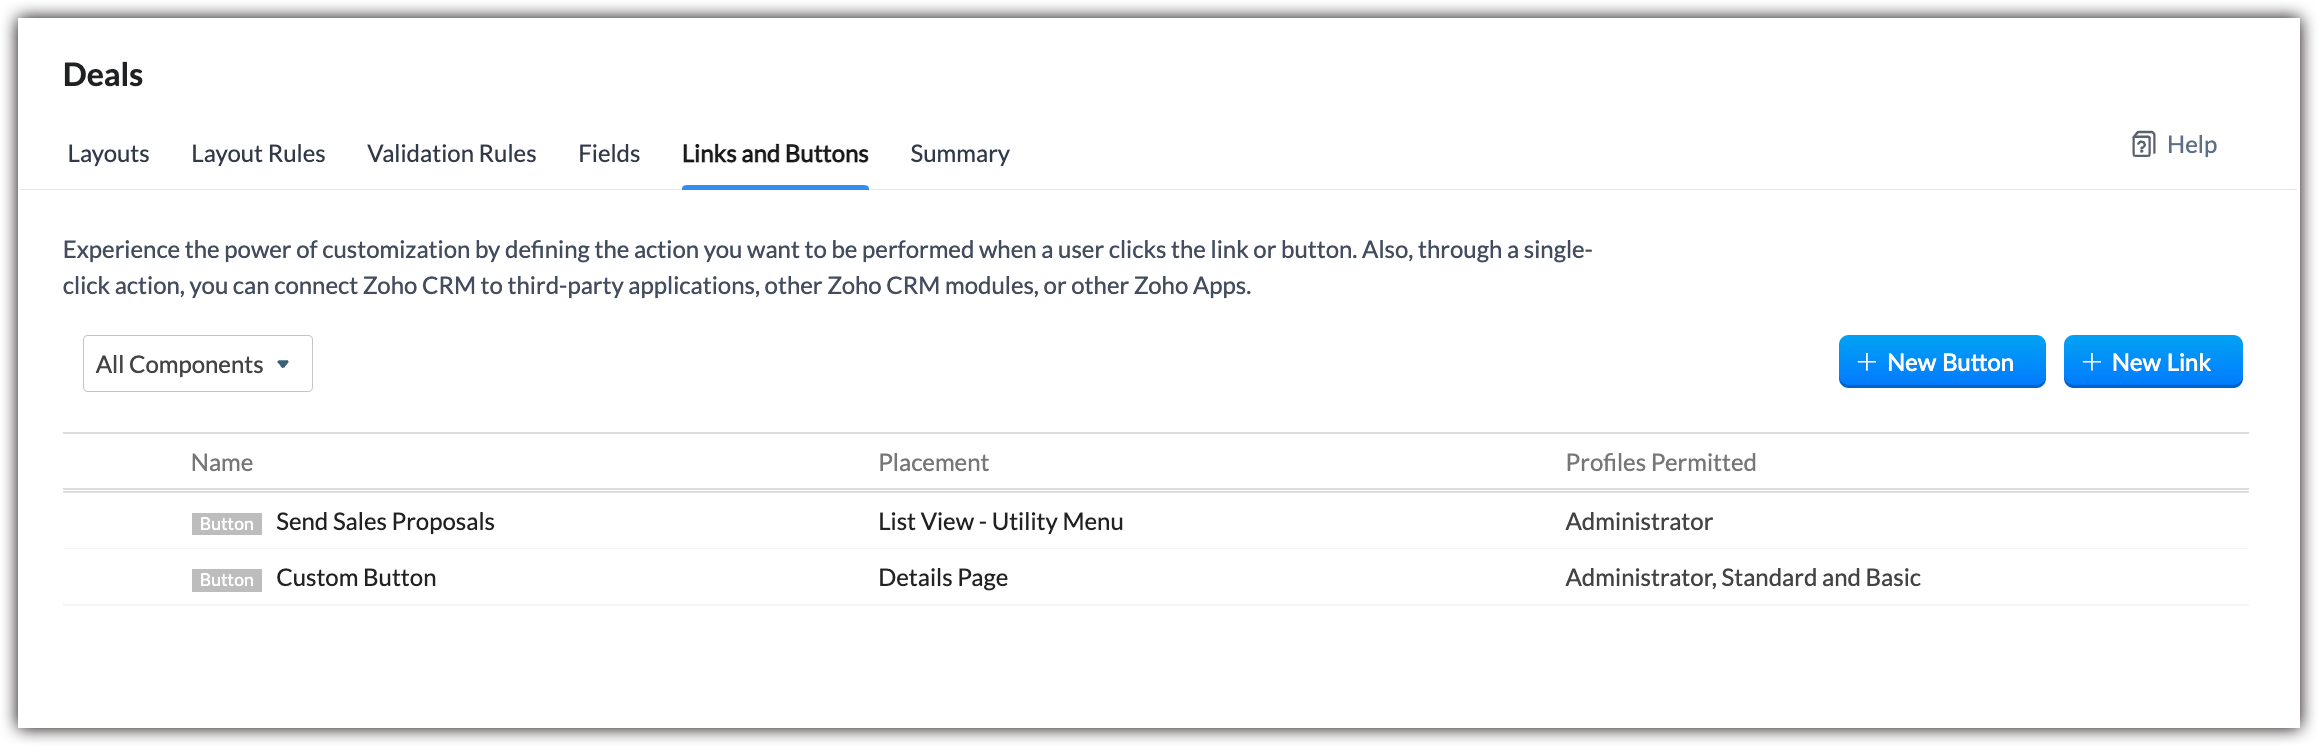Viewport: 2318px width, 746px height.
Task: Open the Custom Button entry
Action: tap(356, 578)
